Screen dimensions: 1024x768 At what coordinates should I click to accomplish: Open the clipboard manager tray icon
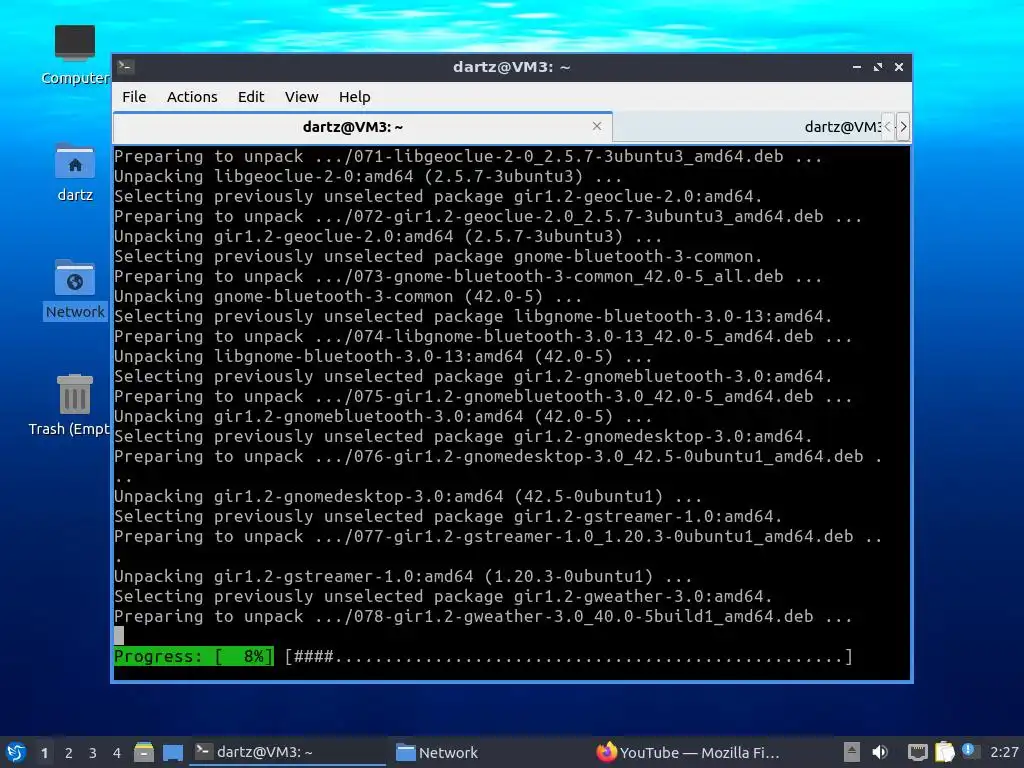pos(944,752)
